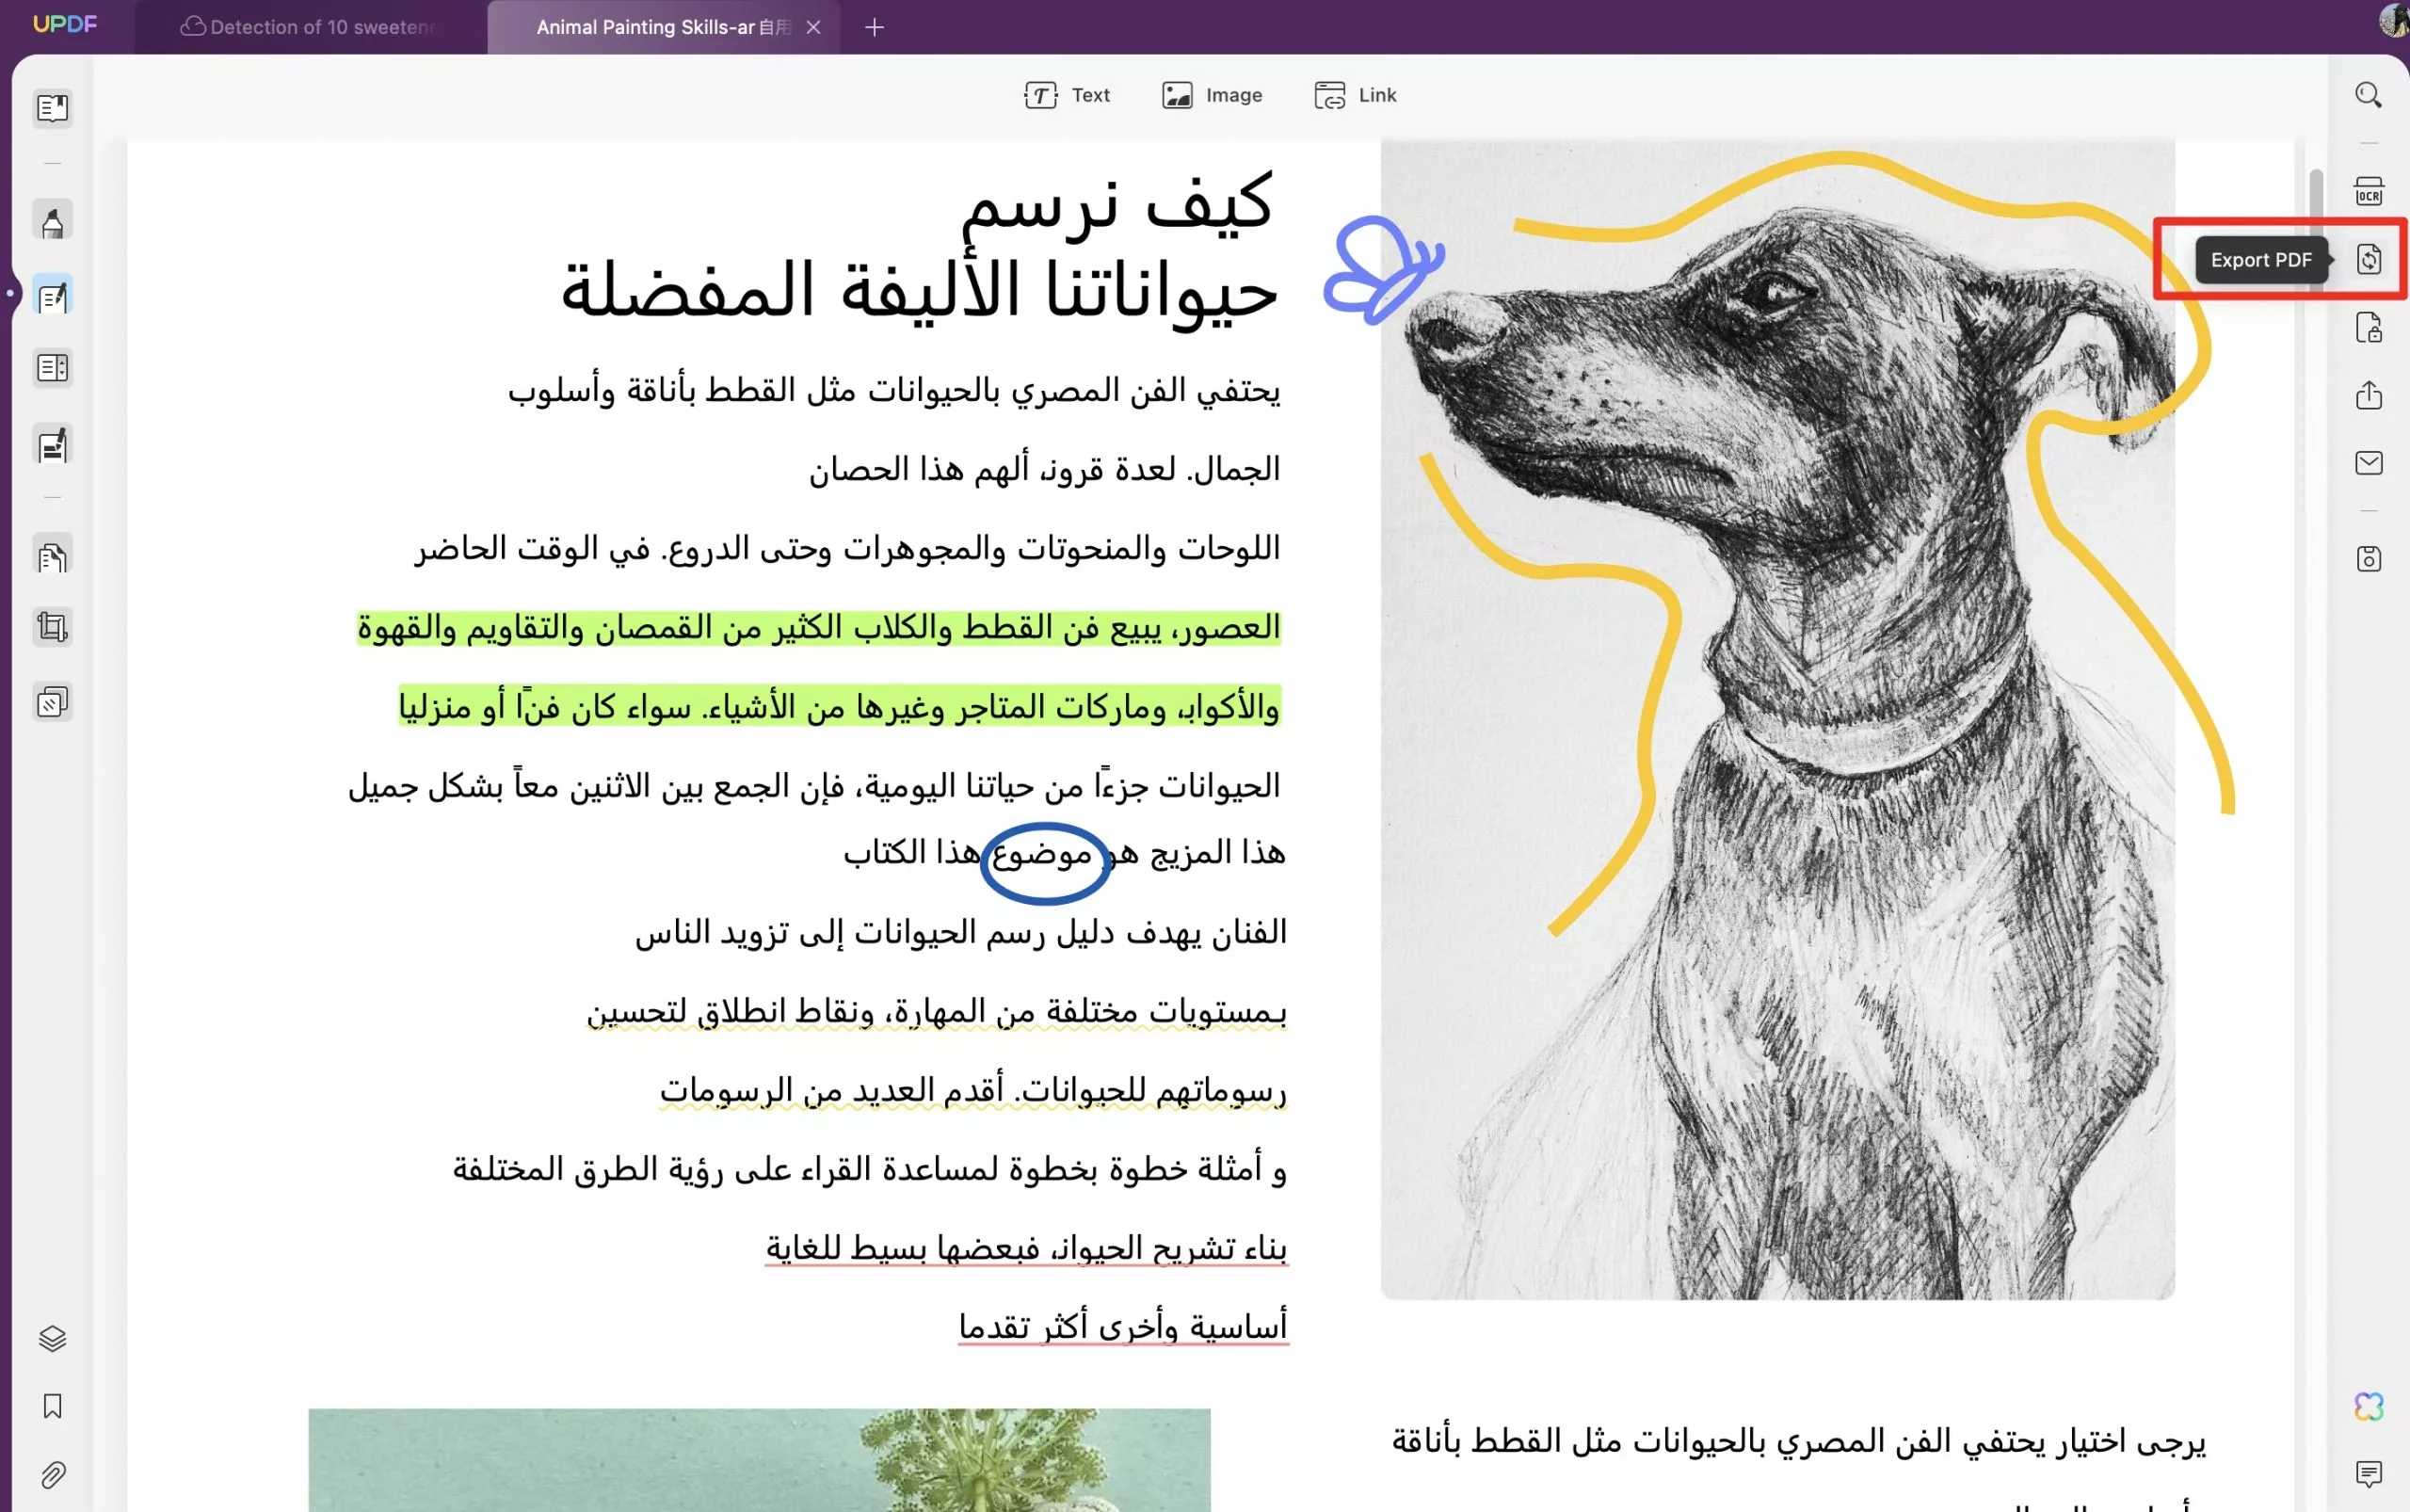Open the Share panel
This screenshot has height=1512, width=2410.
tap(2368, 396)
